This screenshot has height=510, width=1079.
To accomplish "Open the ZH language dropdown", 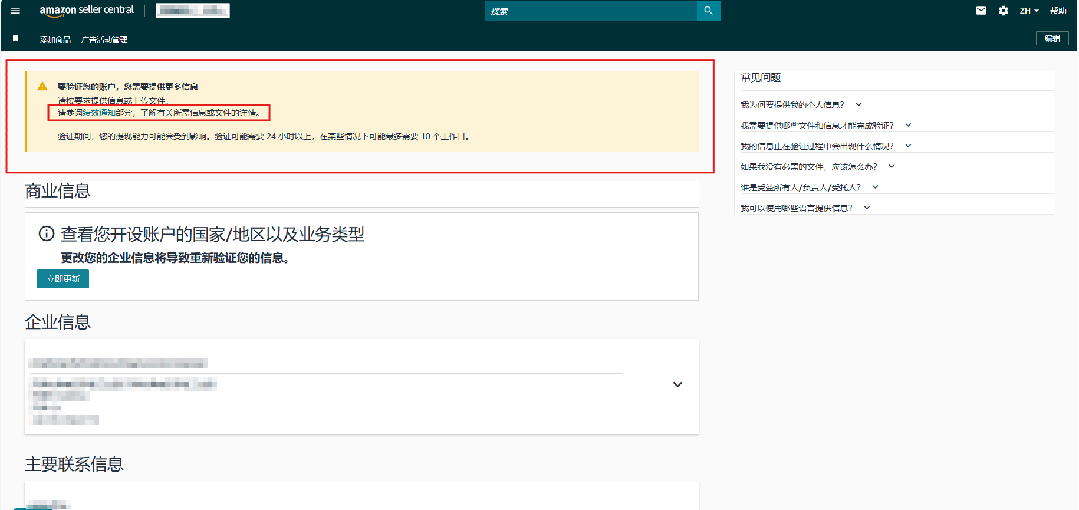I will pyautogui.click(x=1029, y=11).
